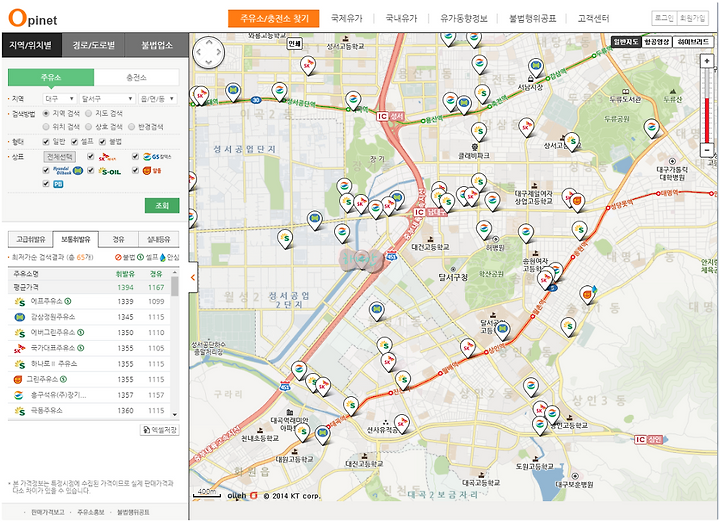Select the 반경검색 radio button
The image size is (720, 522).
point(131,127)
